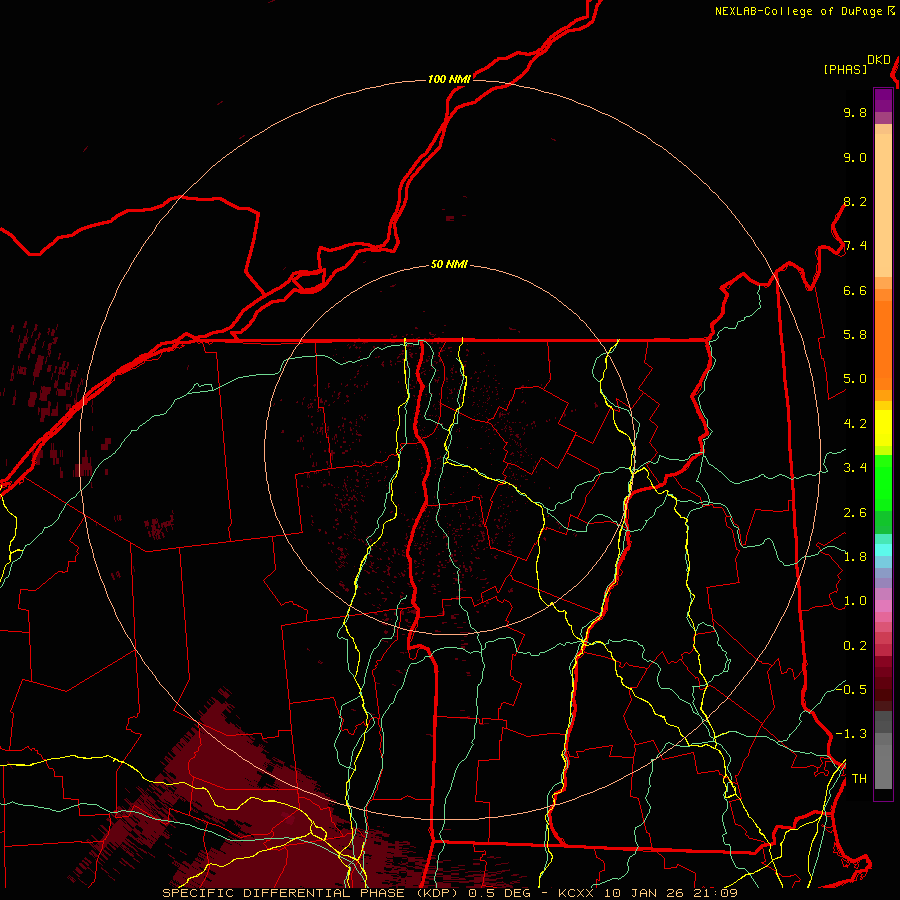This screenshot has height=900, width=900.
Task: Click the 50 NMI range ring label
Action: coord(449,264)
